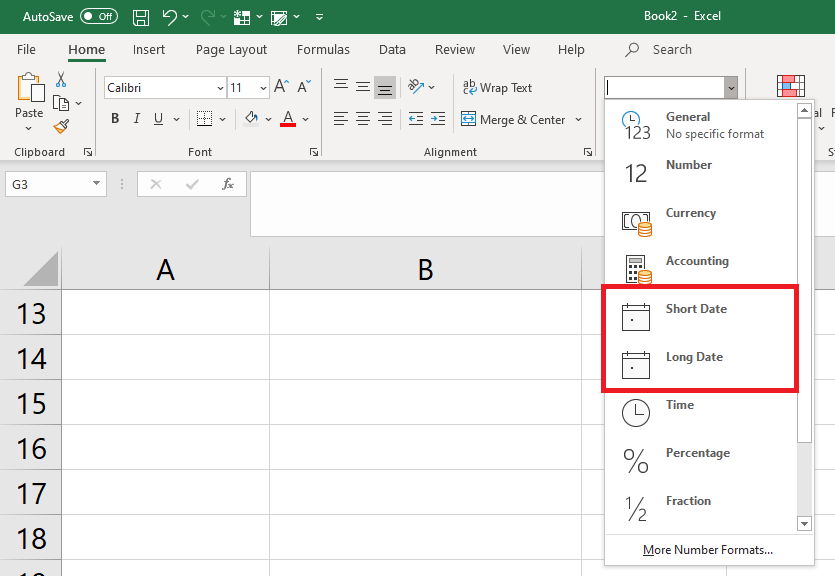Open the File tab

point(26,50)
